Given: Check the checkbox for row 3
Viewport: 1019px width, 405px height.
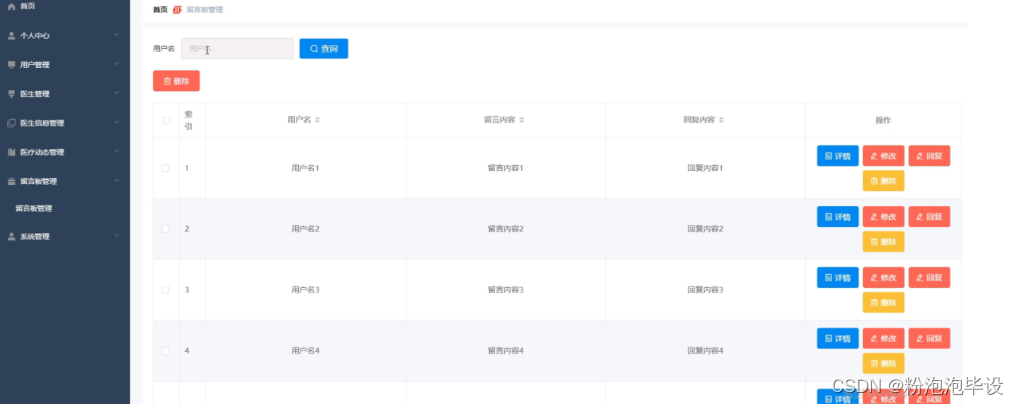Looking at the screenshot, I should (x=166, y=290).
